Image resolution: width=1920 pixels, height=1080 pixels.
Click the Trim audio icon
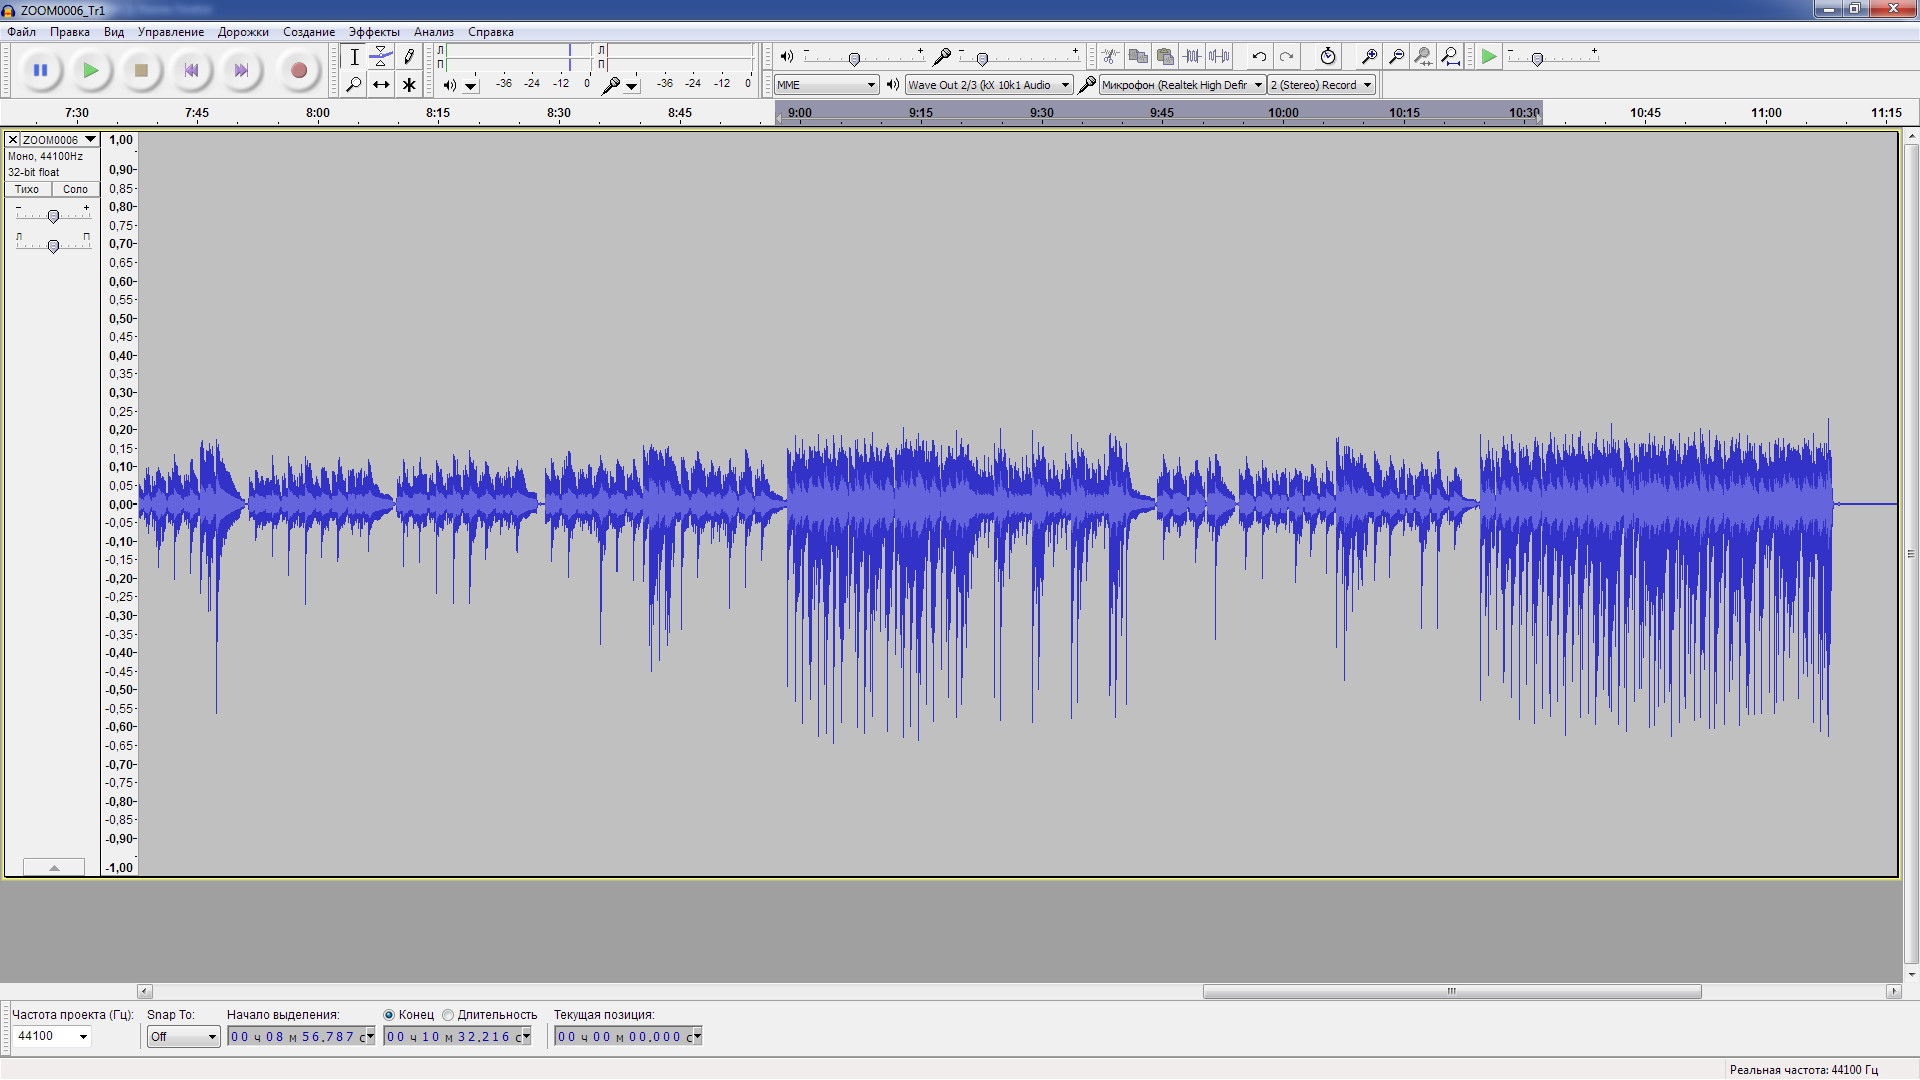(x=1192, y=57)
